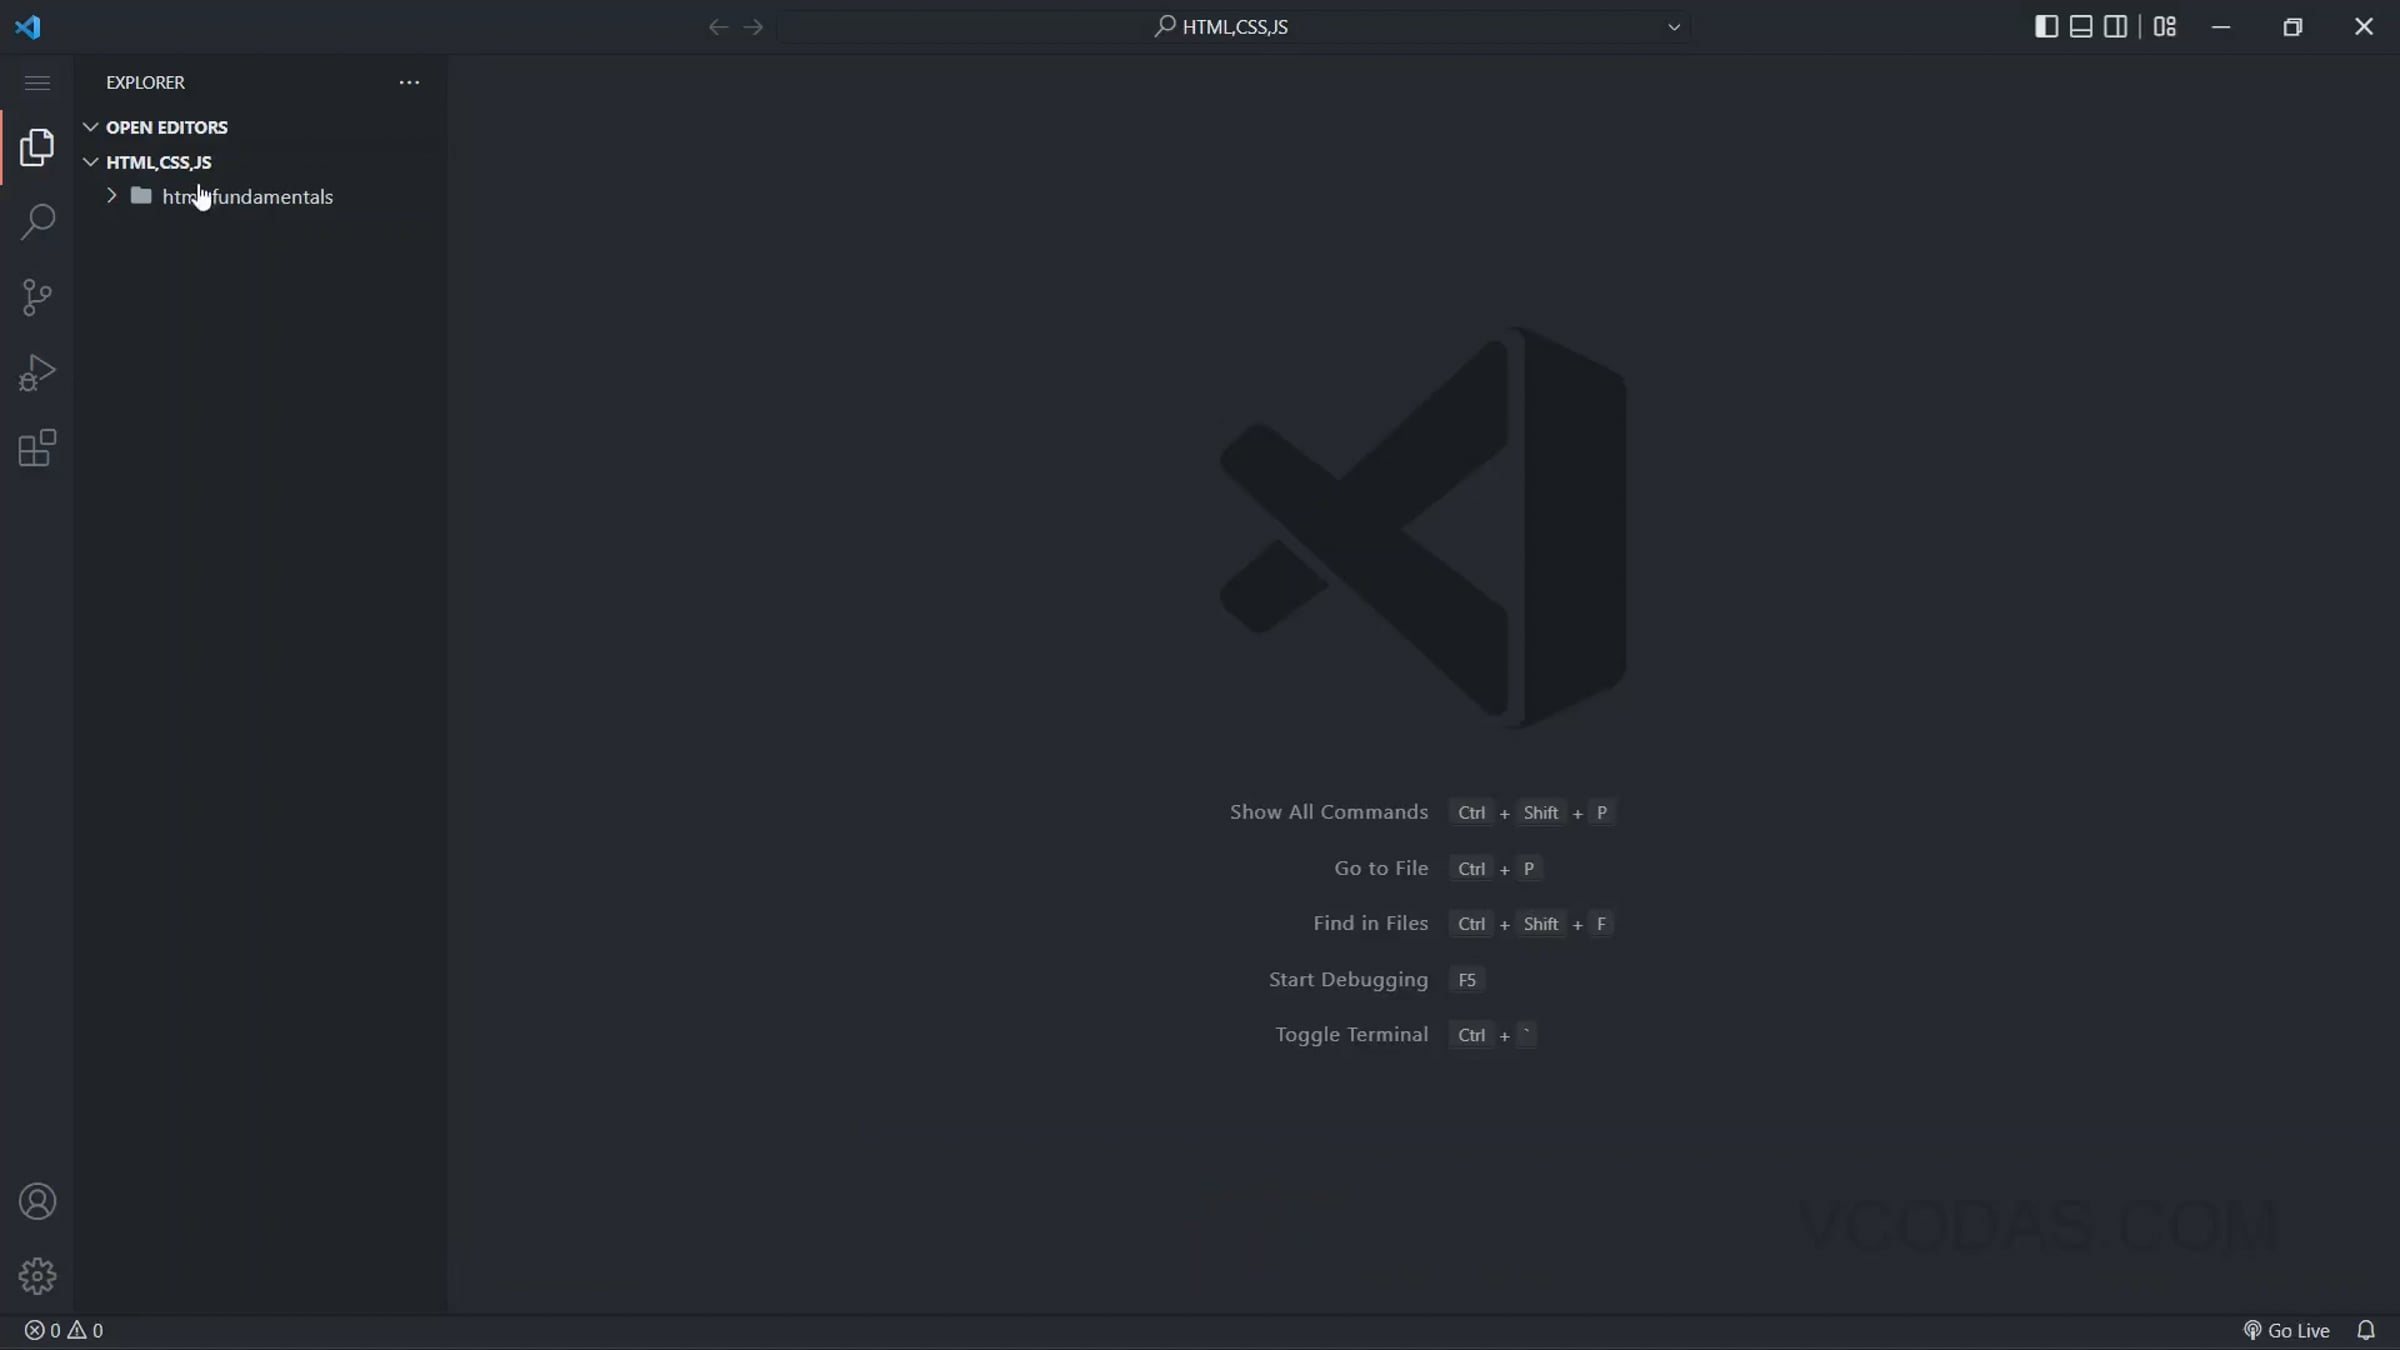Click the EXPLORER panel title
The width and height of the screenshot is (2400, 1350).
(145, 82)
